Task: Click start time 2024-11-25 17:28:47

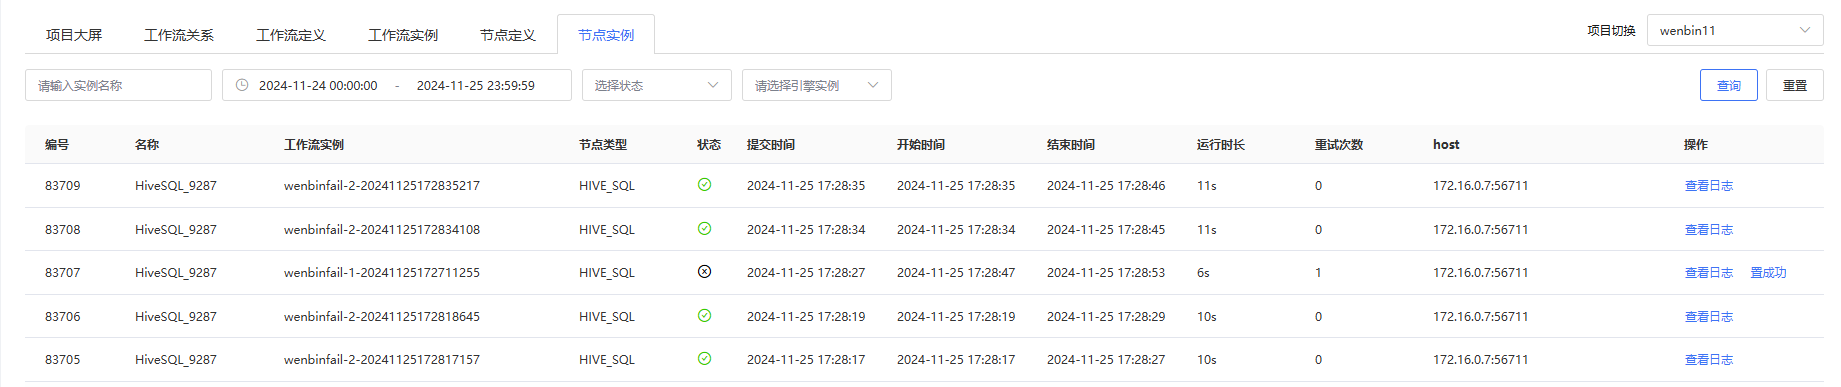Action: pos(956,273)
